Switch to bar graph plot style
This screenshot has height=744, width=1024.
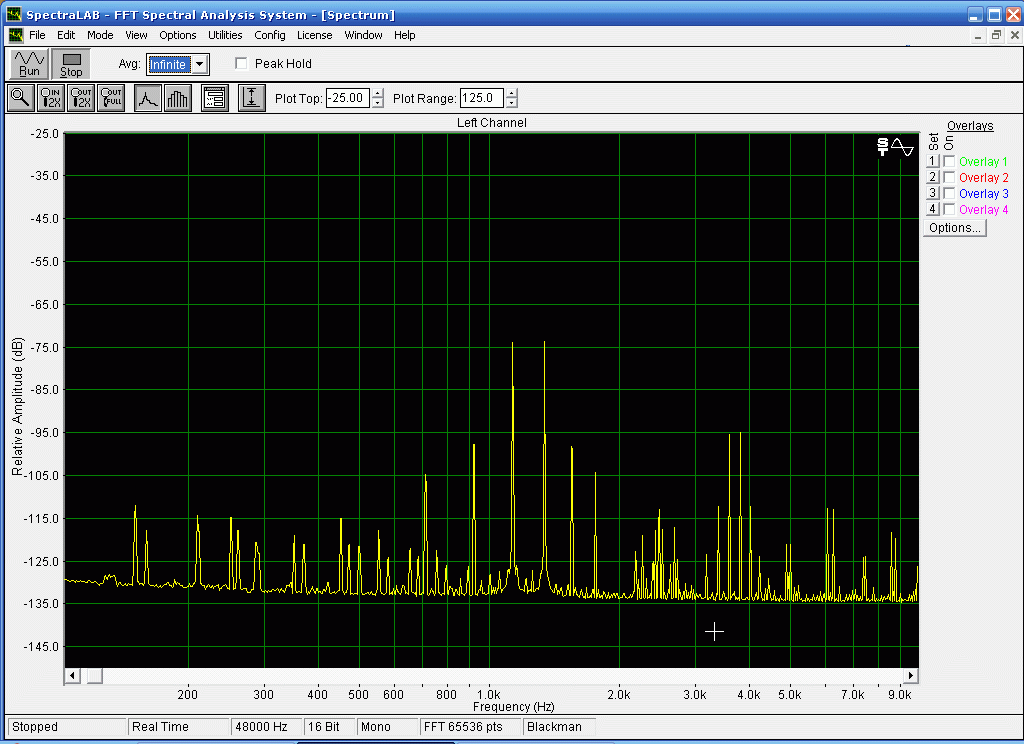tap(177, 98)
